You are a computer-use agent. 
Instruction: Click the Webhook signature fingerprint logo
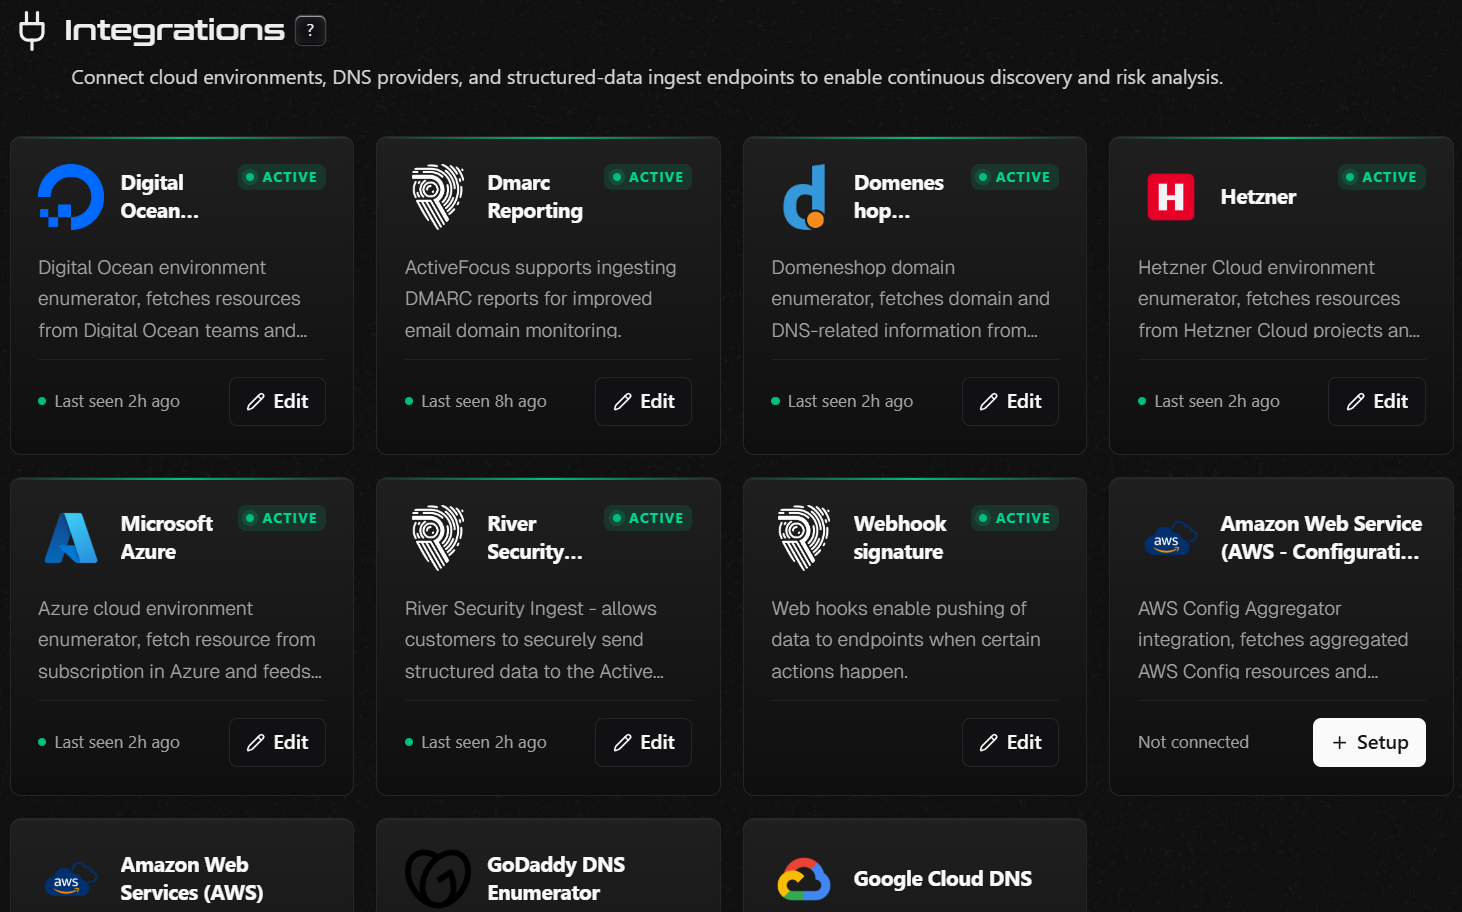pyautogui.click(x=805, y=538)
